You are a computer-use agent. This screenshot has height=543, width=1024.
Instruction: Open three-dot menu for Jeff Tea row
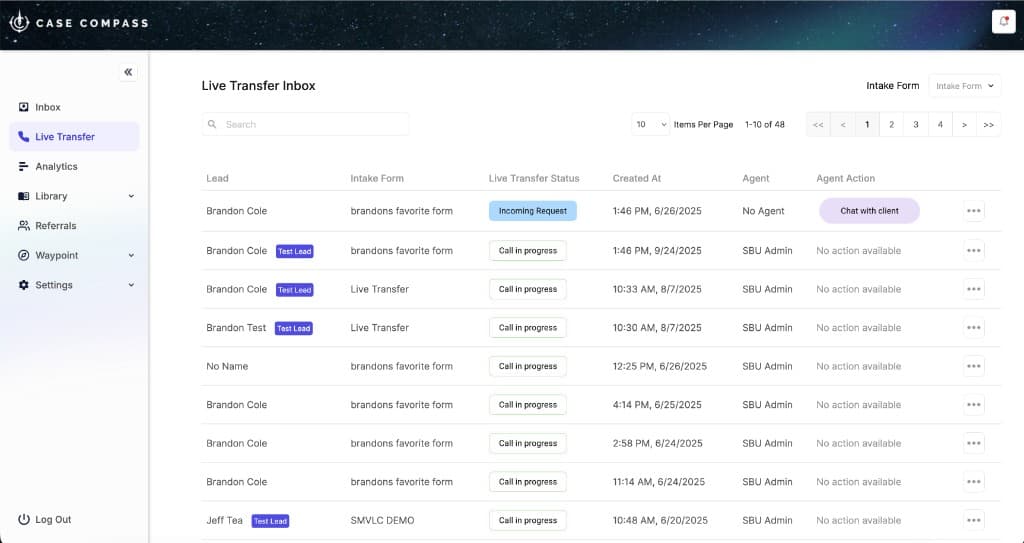point(974,520)
